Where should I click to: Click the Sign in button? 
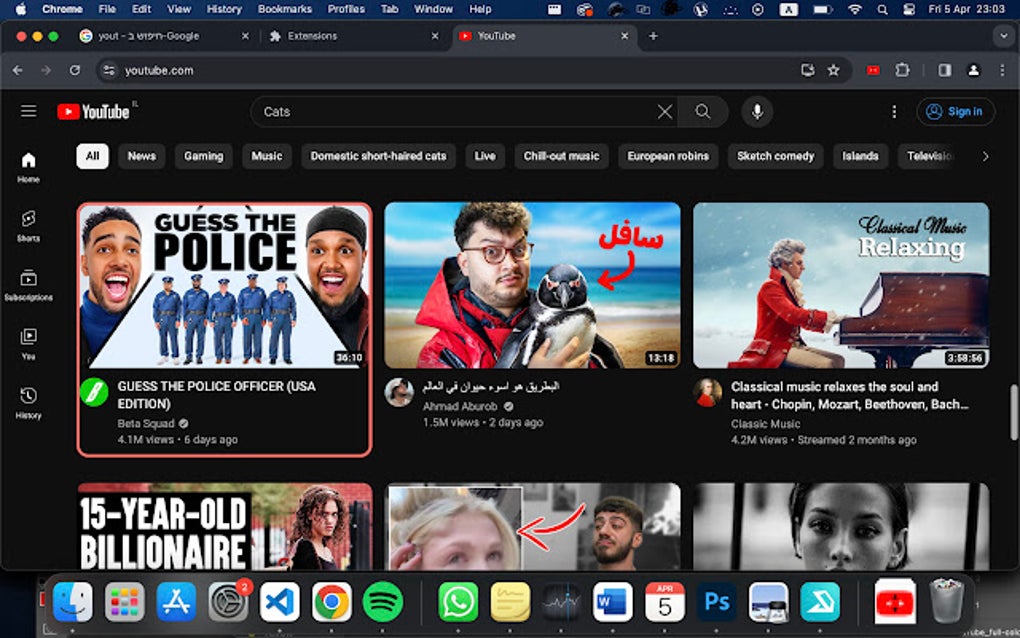956,112
